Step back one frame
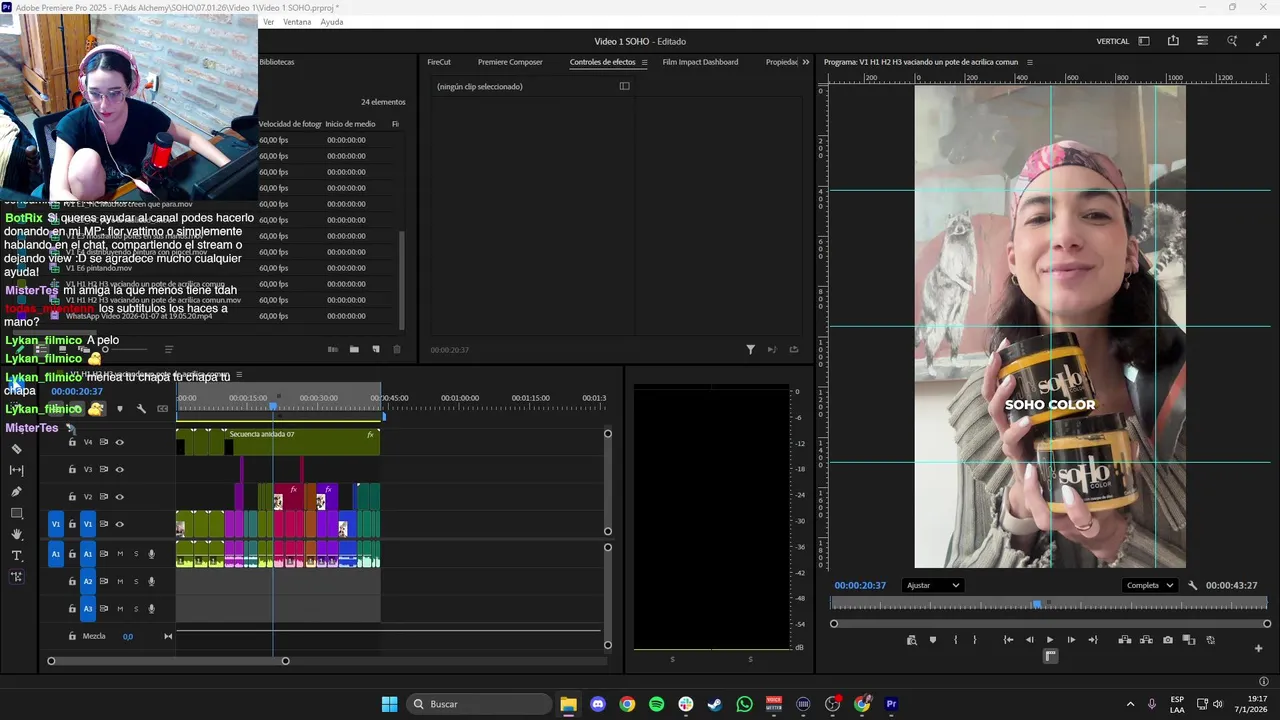Image resolution: width=1280 pixels, height=720 pixels. click(x=1029, y=640)
